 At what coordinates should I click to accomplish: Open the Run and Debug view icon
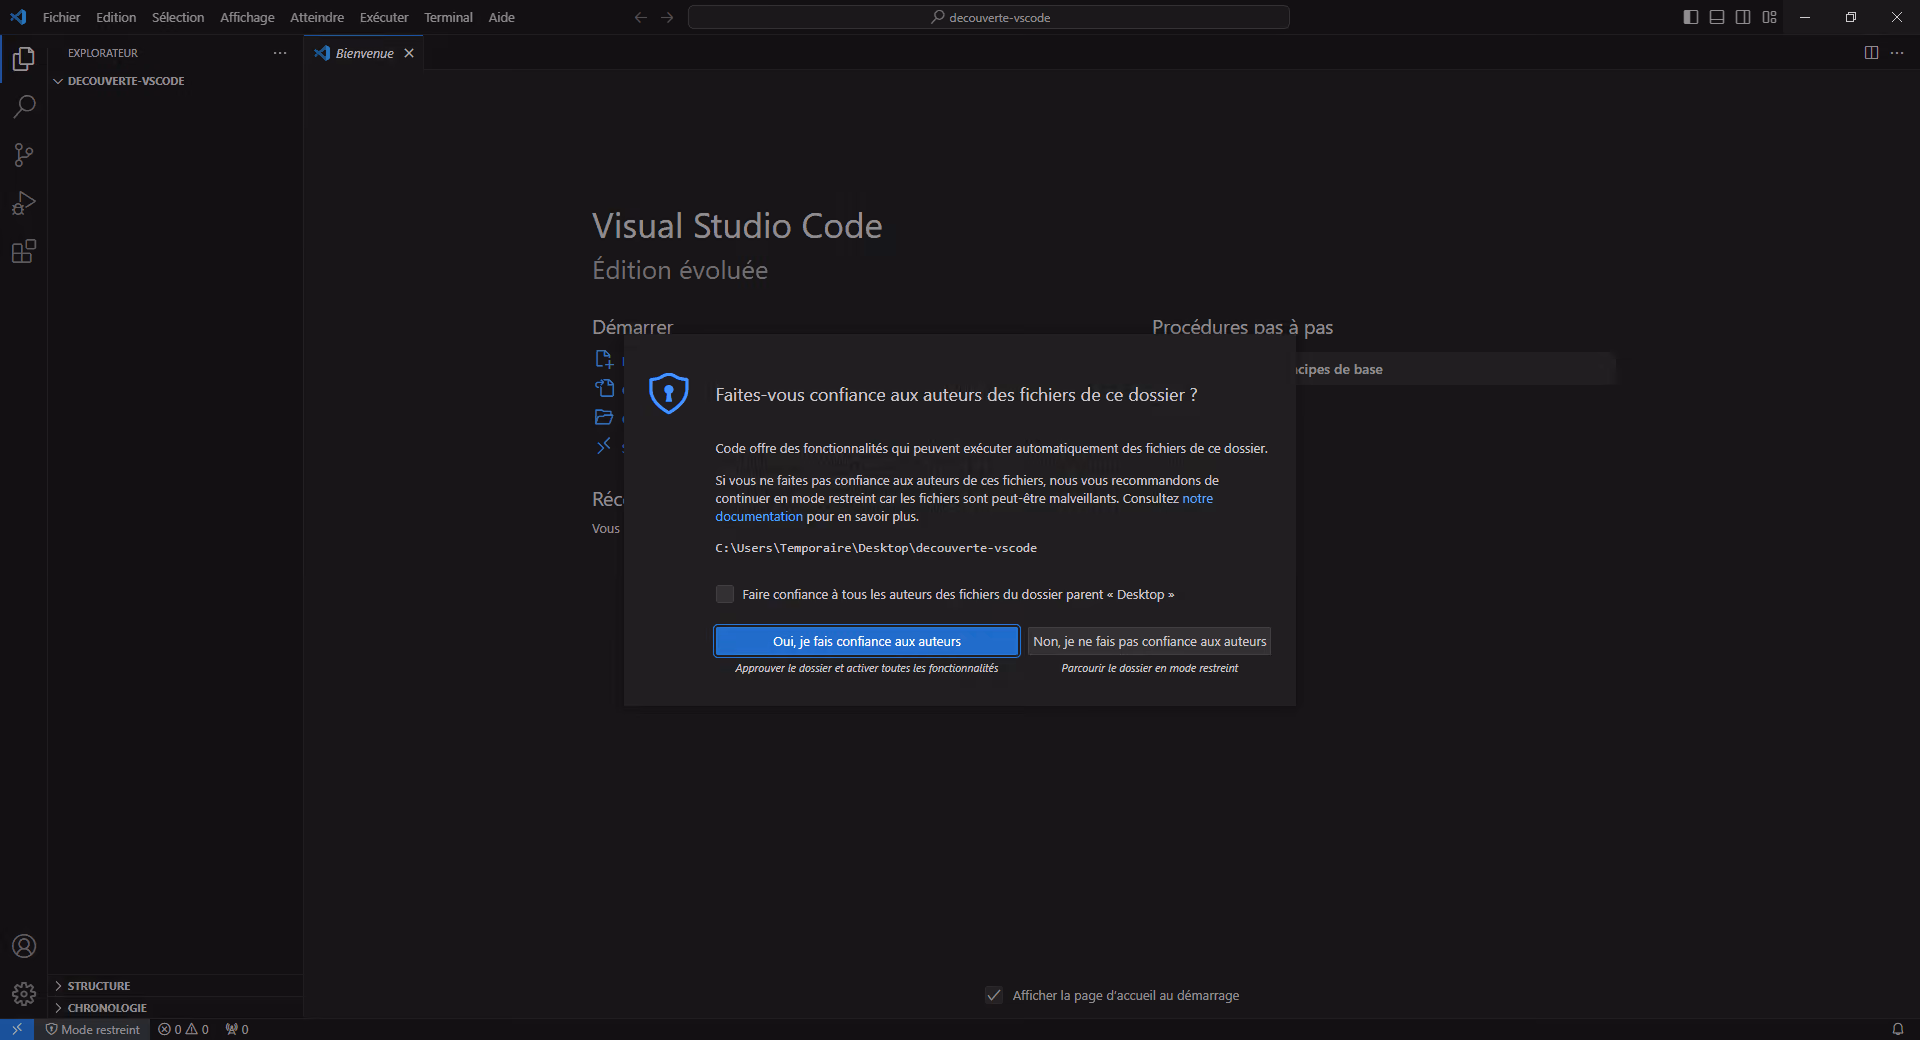pos(24,203)
